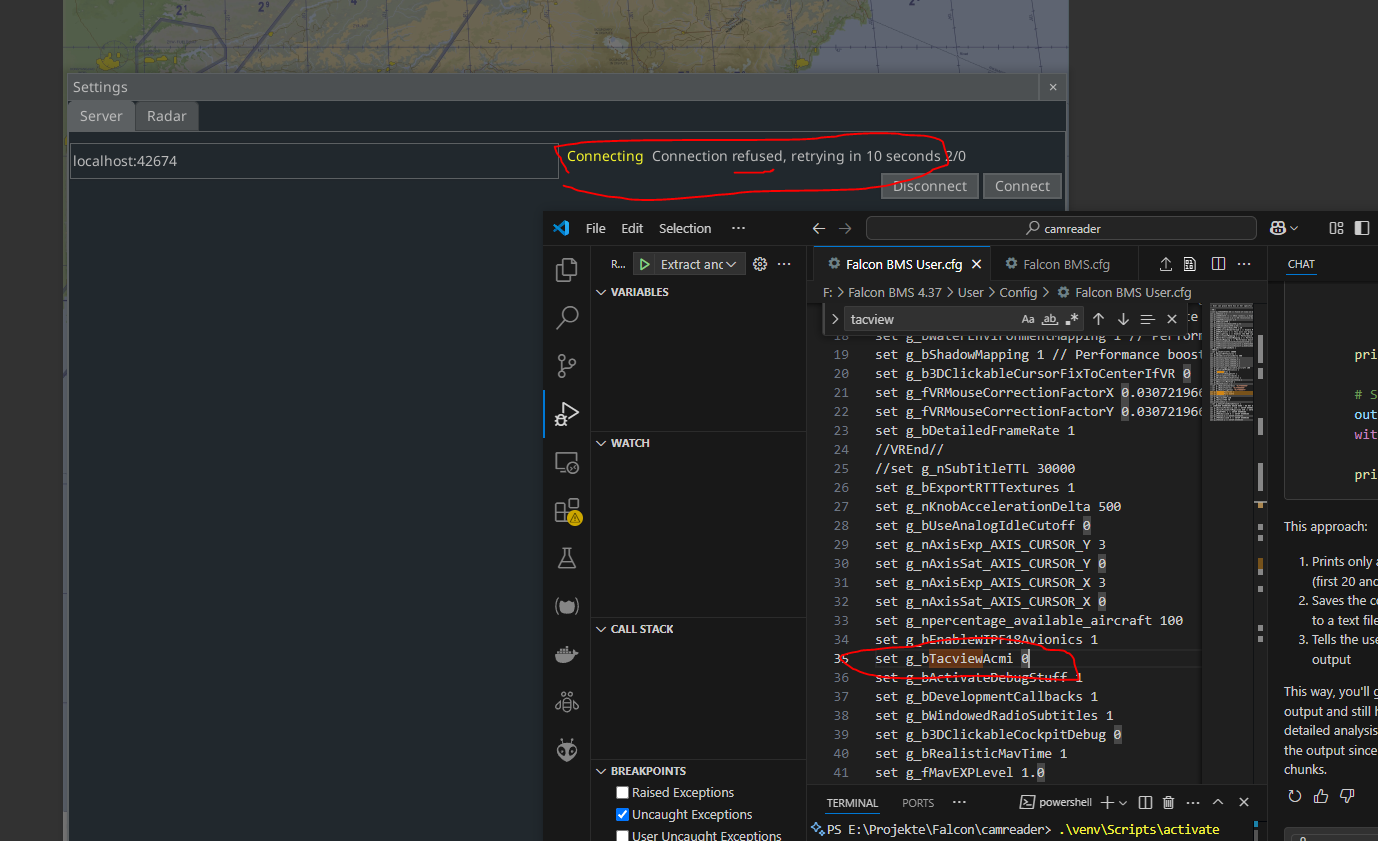Image resolution: width=1378 pixels, height=841 pixels.
Task: Click the upload arrow icon in editor toolbar
Action: (1165, 264)
